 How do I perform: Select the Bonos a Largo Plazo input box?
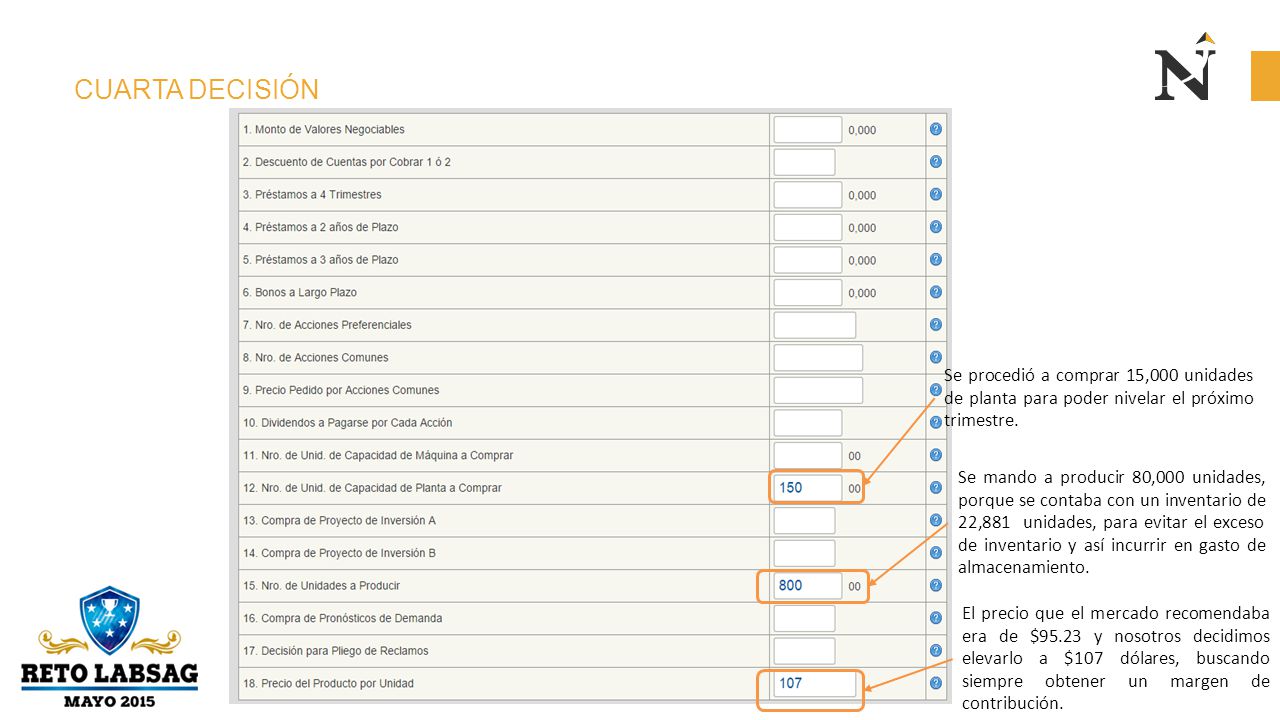click(808, 292)
